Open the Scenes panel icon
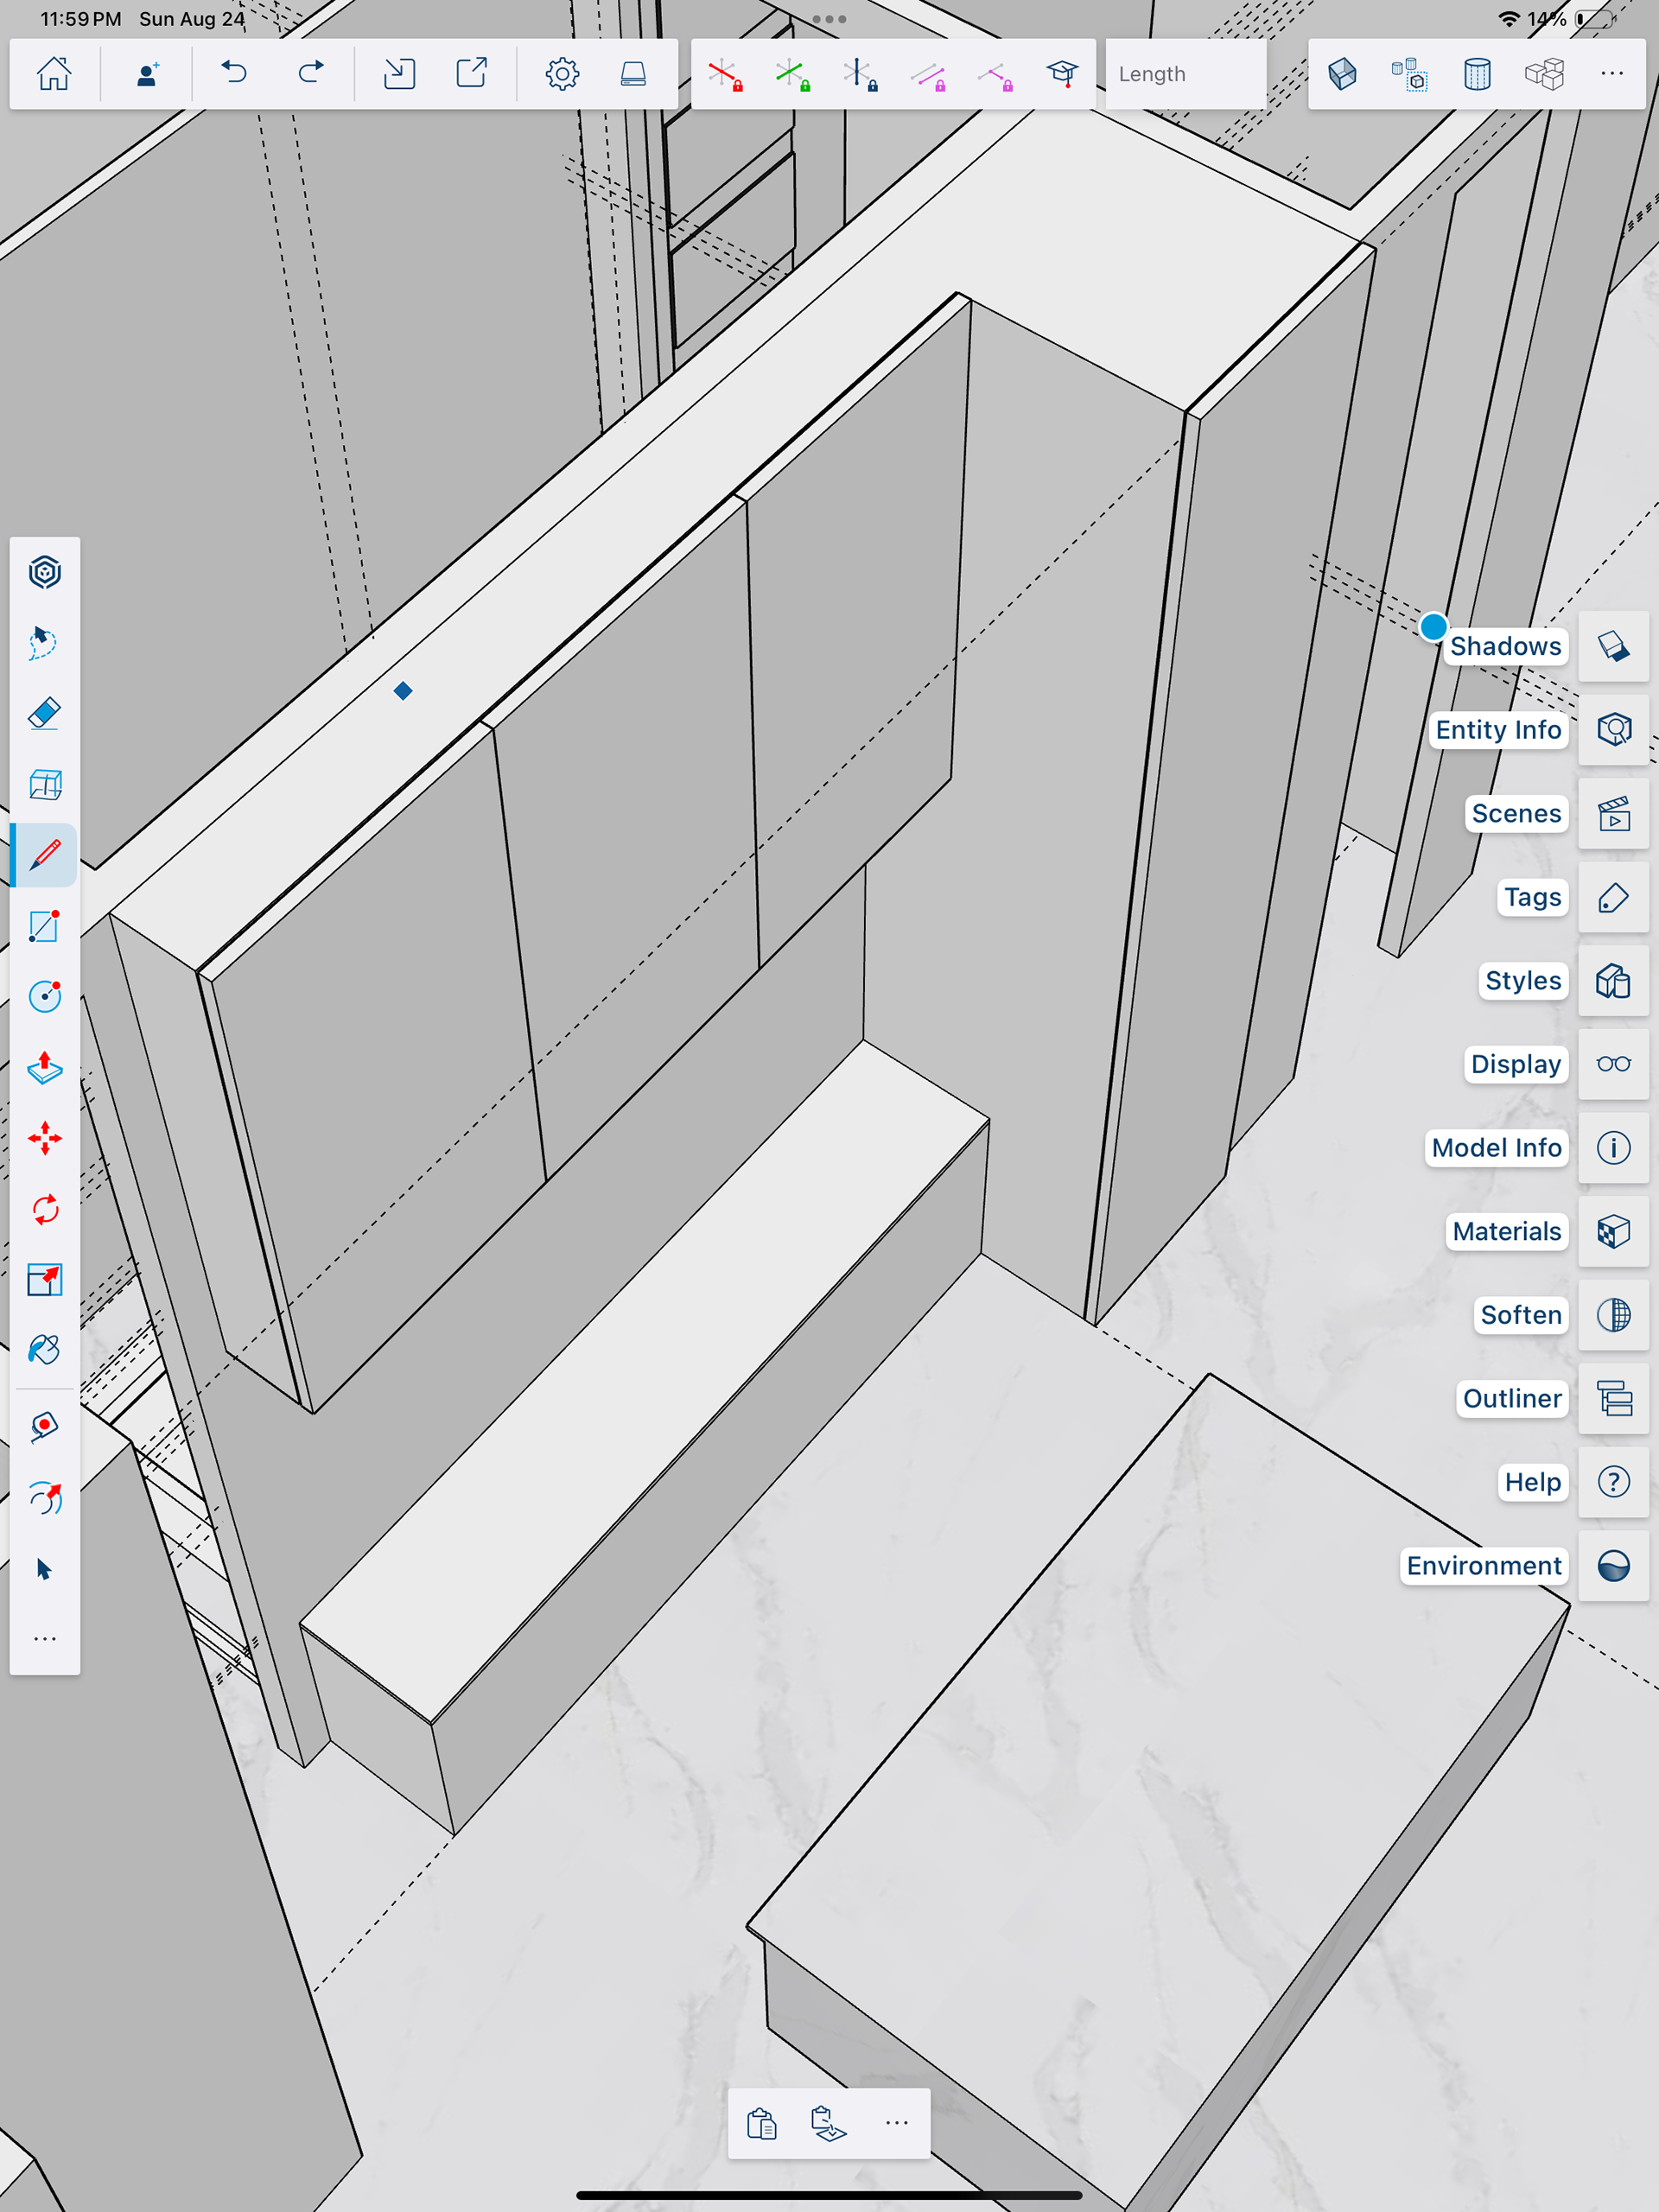Screen dimensions: 1659x2212 coord(1613,814)
